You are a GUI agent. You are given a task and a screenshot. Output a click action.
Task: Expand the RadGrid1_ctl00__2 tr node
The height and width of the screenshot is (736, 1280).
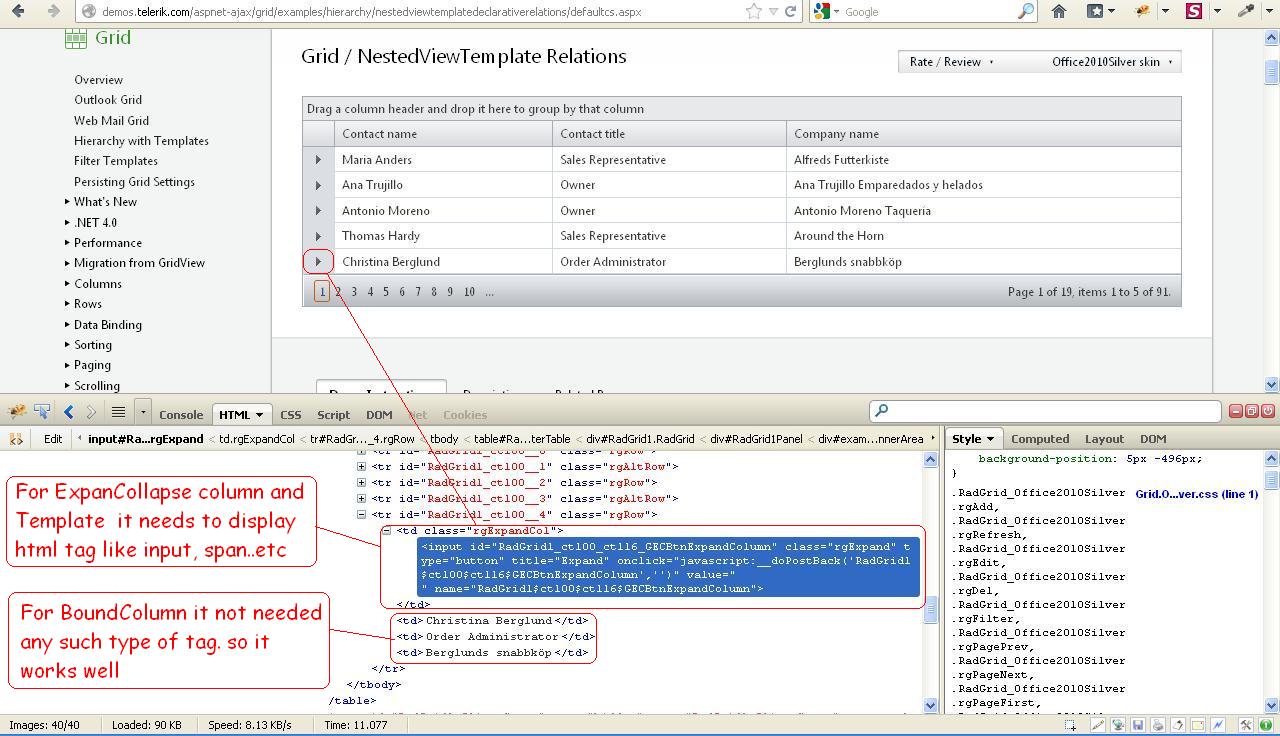[361, 483]
